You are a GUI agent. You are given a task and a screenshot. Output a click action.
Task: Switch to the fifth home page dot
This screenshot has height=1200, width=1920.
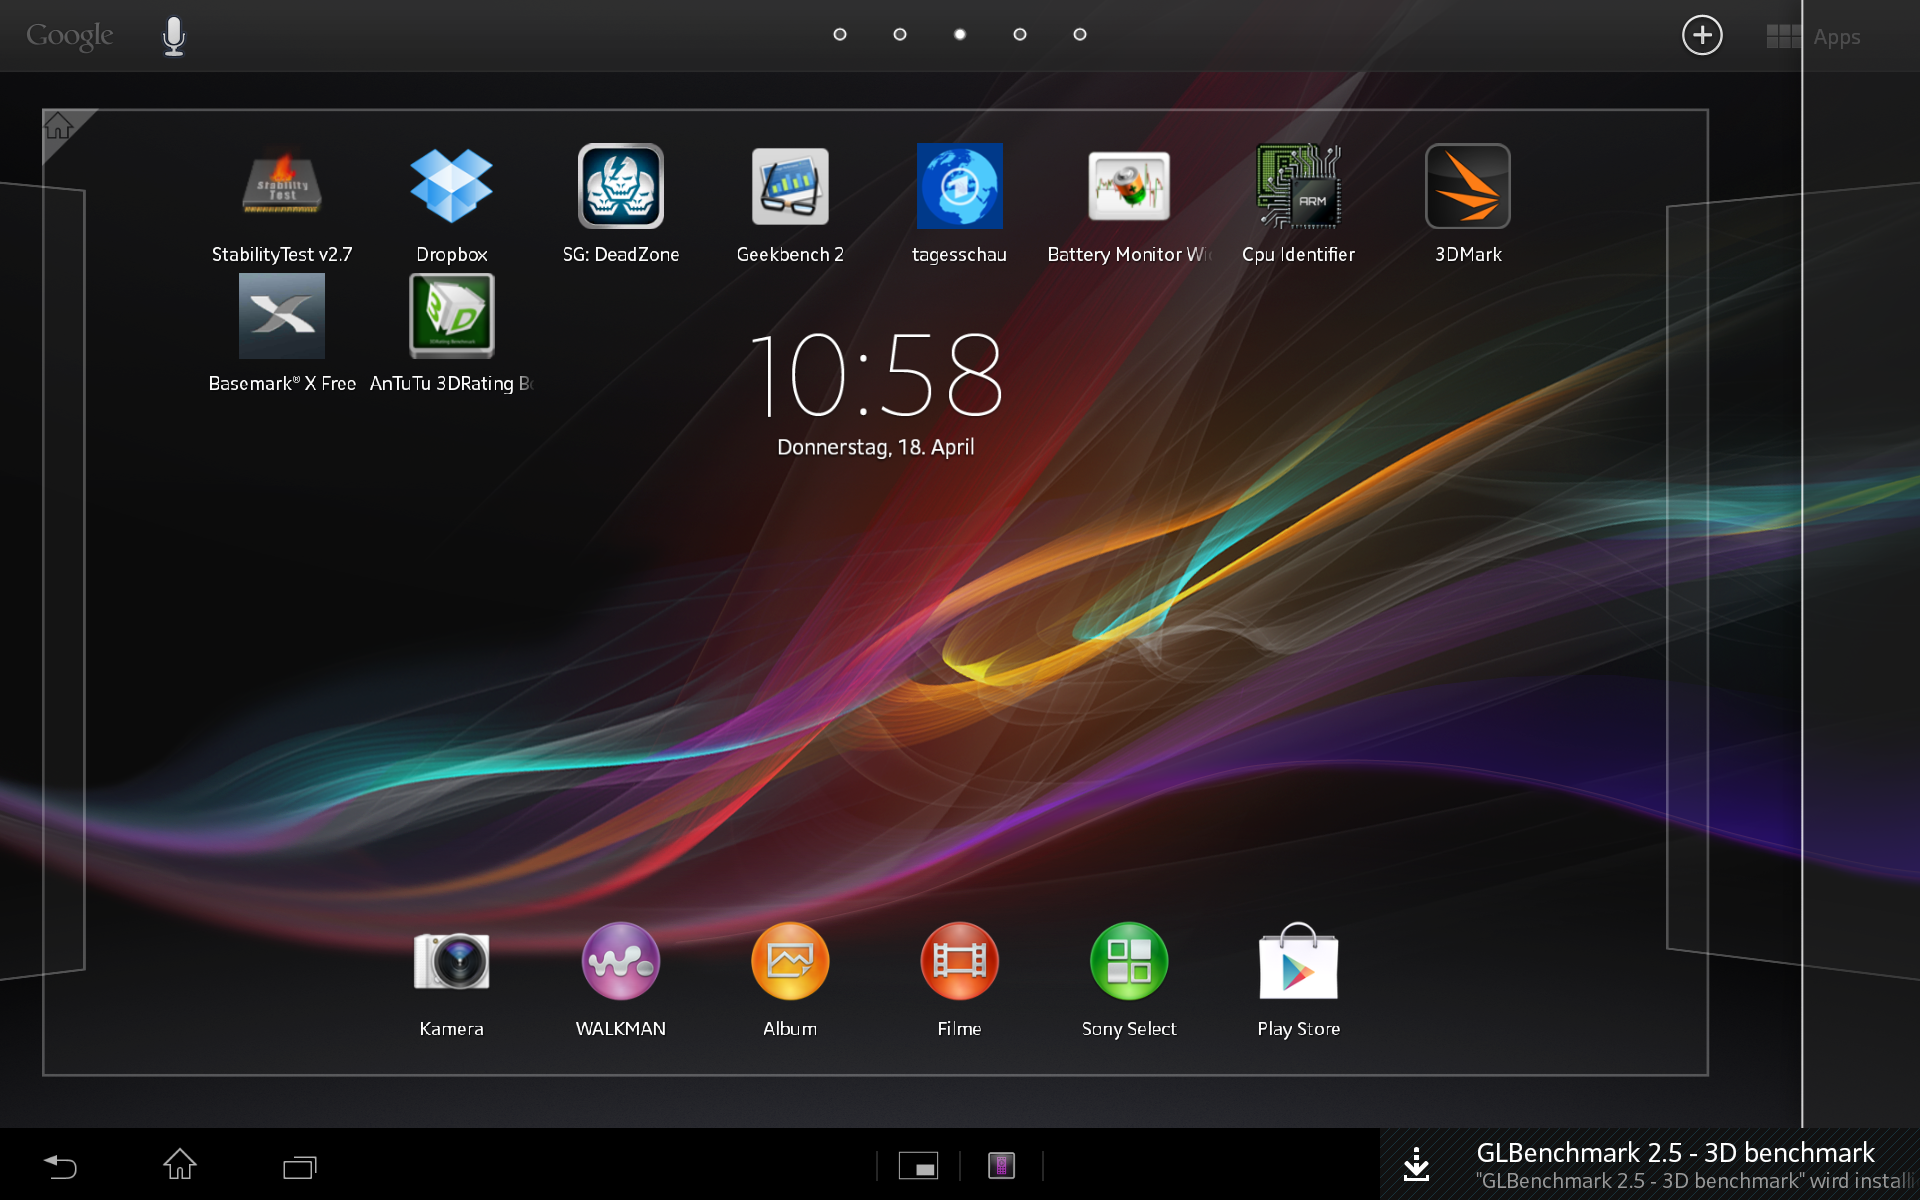tap(1079, 34)
